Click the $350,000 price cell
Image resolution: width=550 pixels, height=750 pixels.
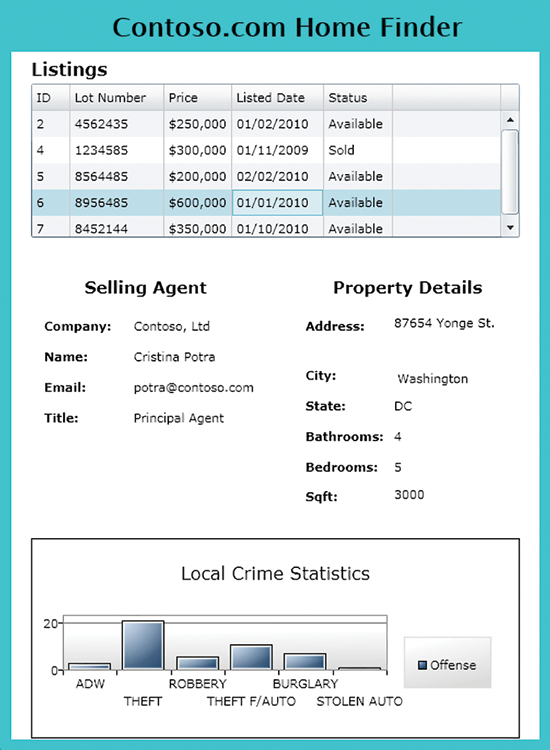click(x=198, y=227)
